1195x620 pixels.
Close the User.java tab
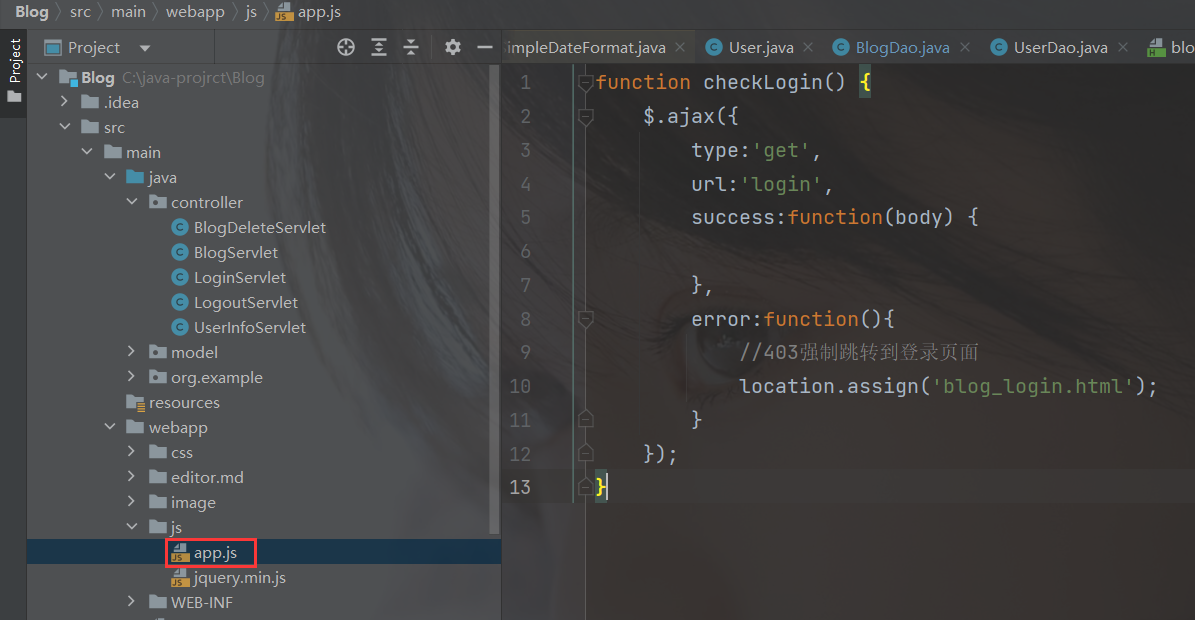[x=808, y=47]
